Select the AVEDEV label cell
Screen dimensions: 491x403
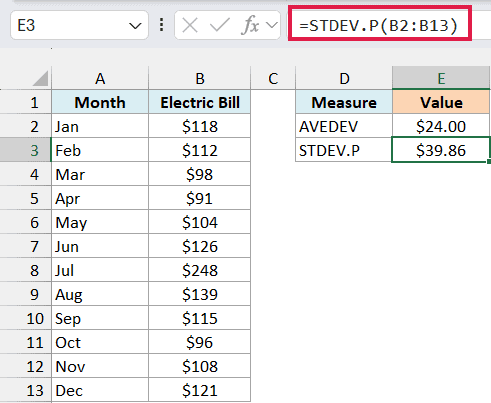pyautogui.click(x=344, y=126)
